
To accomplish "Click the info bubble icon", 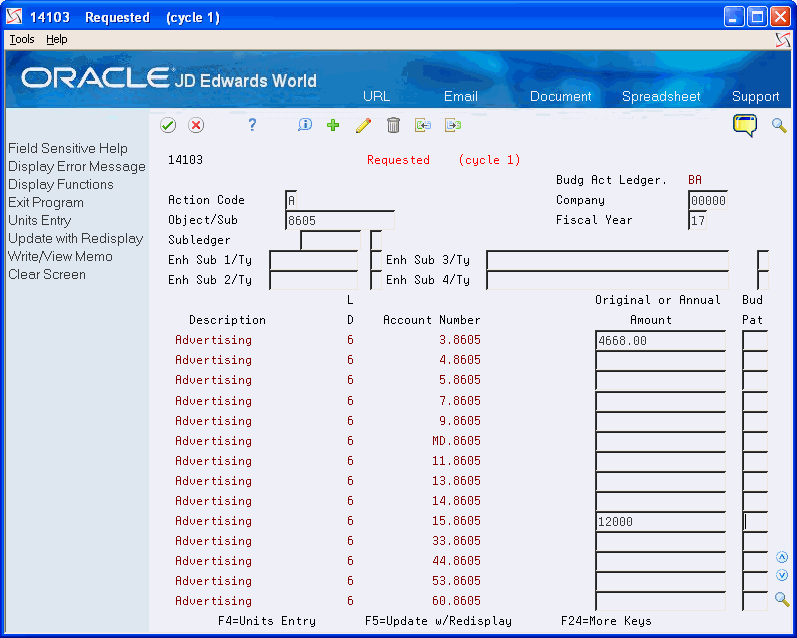I will tap(304, 125).
